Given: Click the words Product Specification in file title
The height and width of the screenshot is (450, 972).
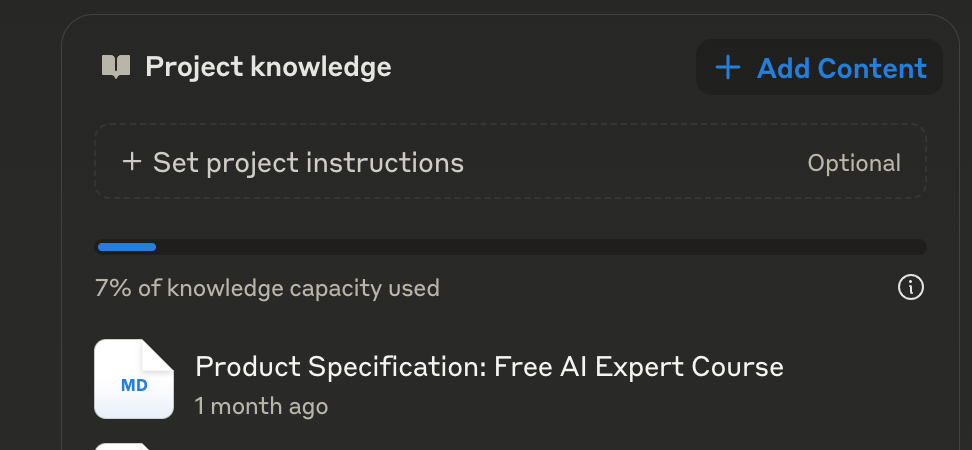Looking at the screenshot, I should (x=340, y=367).
